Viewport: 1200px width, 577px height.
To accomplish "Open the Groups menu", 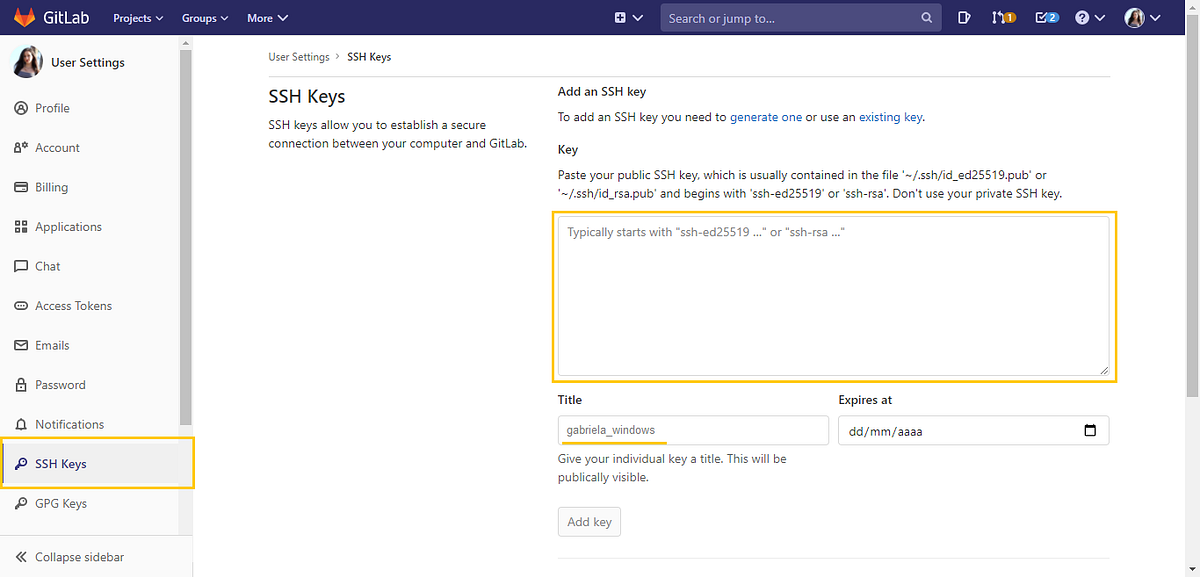I will 203,17.
